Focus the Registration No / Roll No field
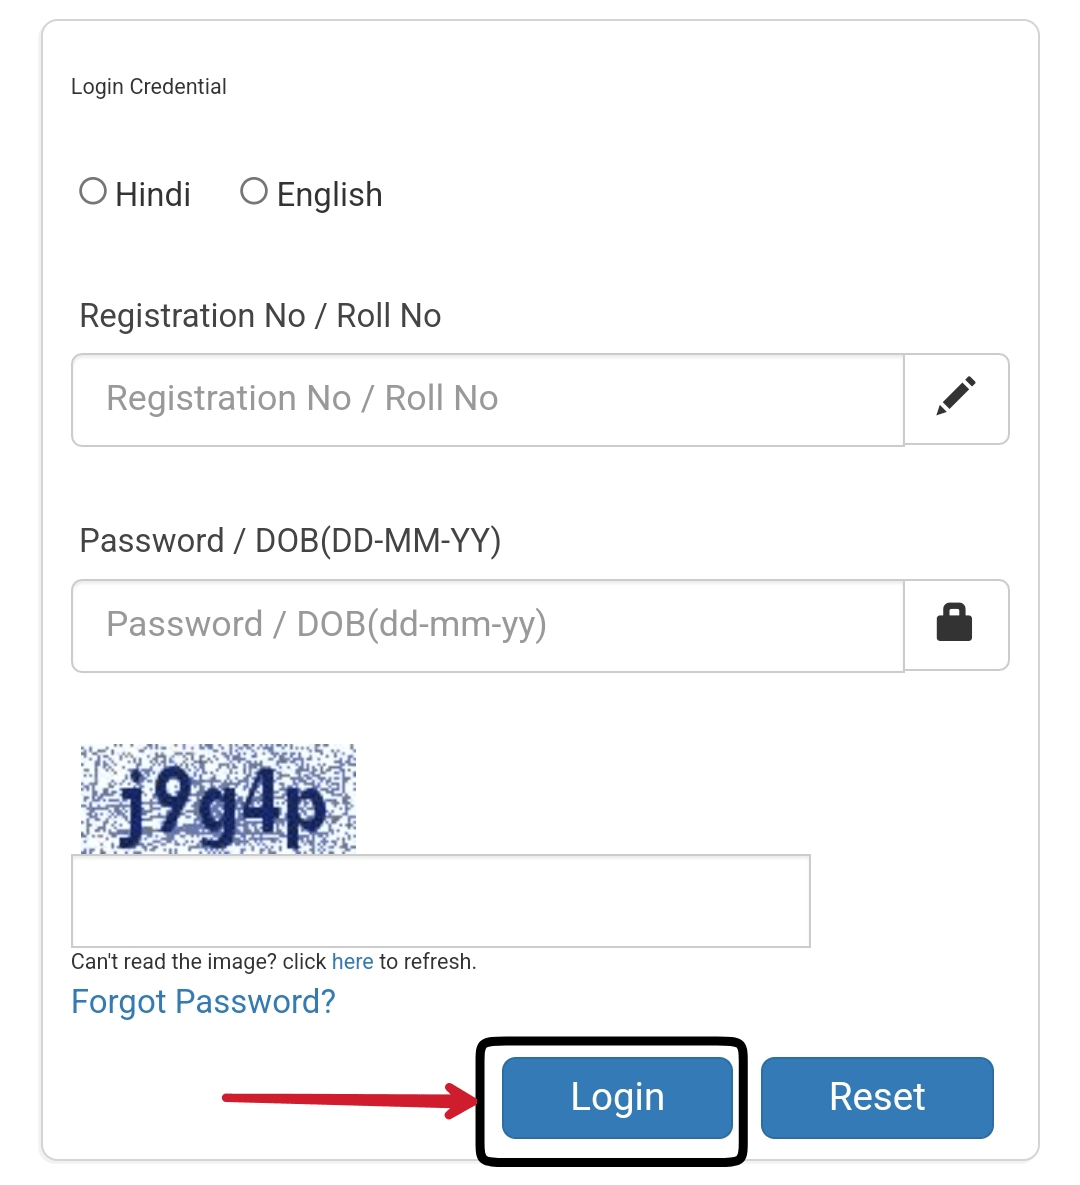Screen dimensions: 1080x1185 pyautogui.click(x=488, y=399)
